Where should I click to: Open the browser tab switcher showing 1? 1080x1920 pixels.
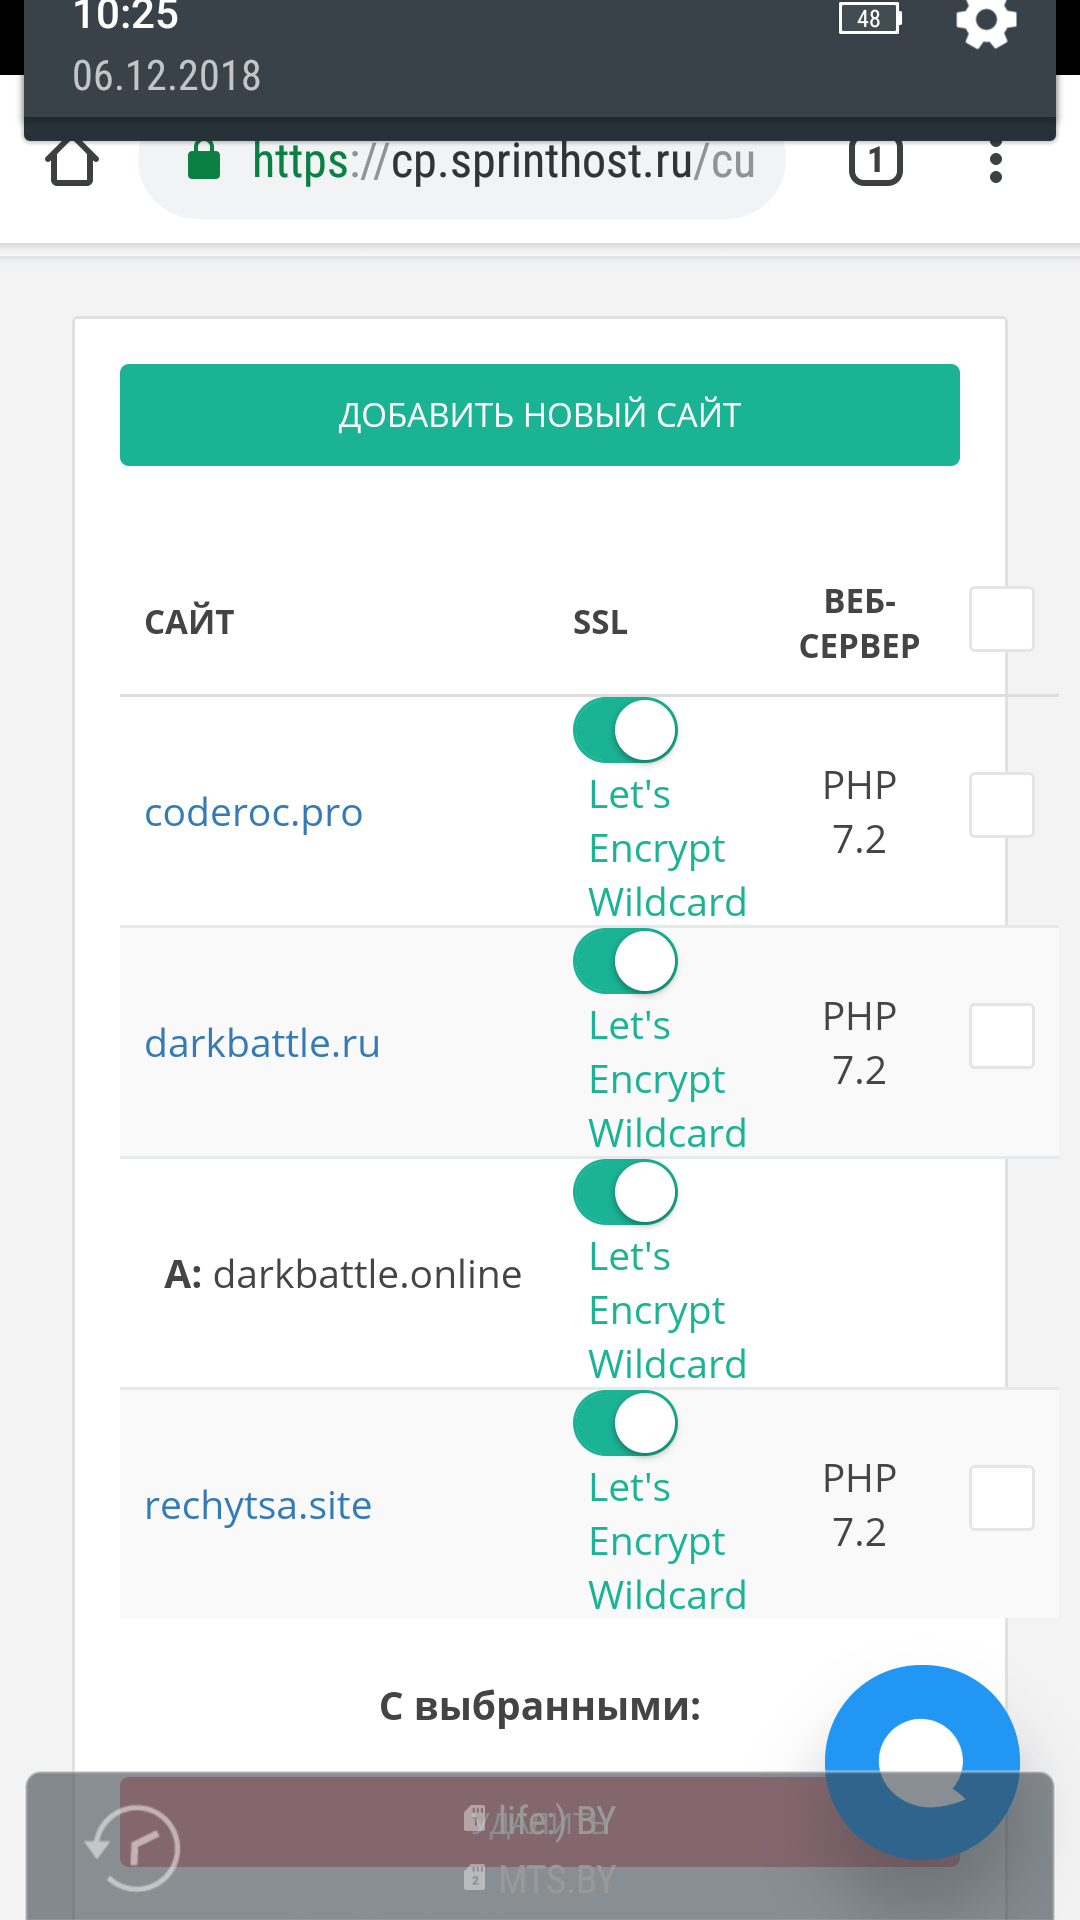coord(875,162)
